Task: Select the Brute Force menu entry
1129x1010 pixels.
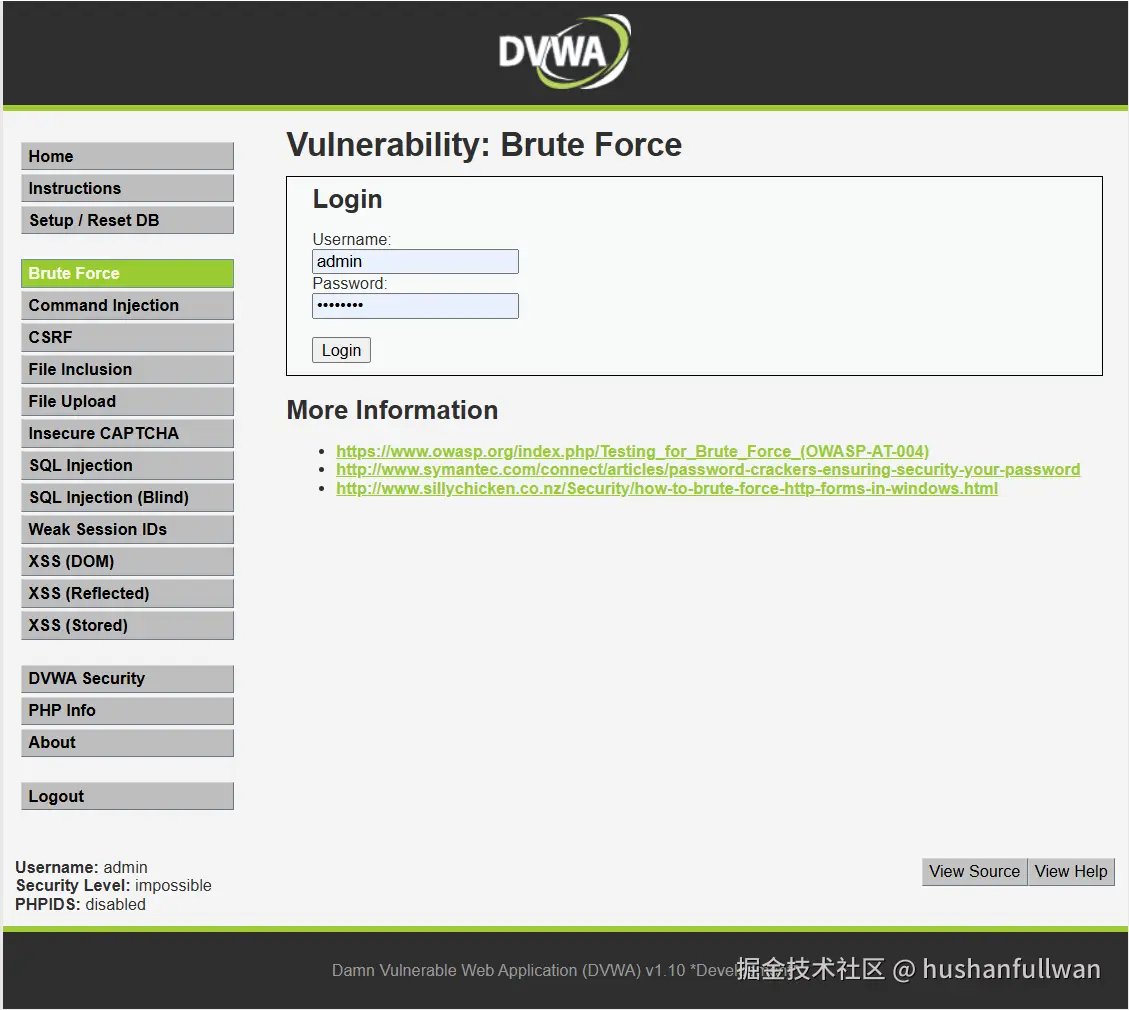Action: tap(127, 274)
